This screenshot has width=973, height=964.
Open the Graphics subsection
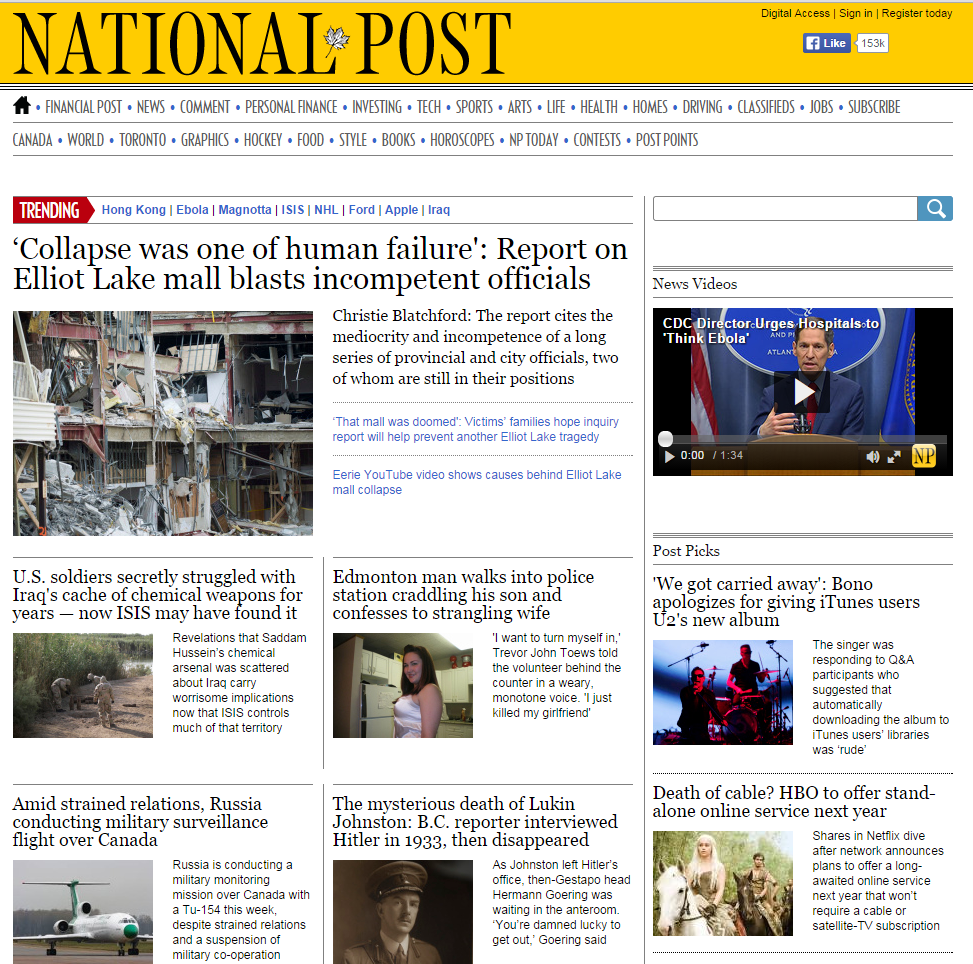pos(205,140)
